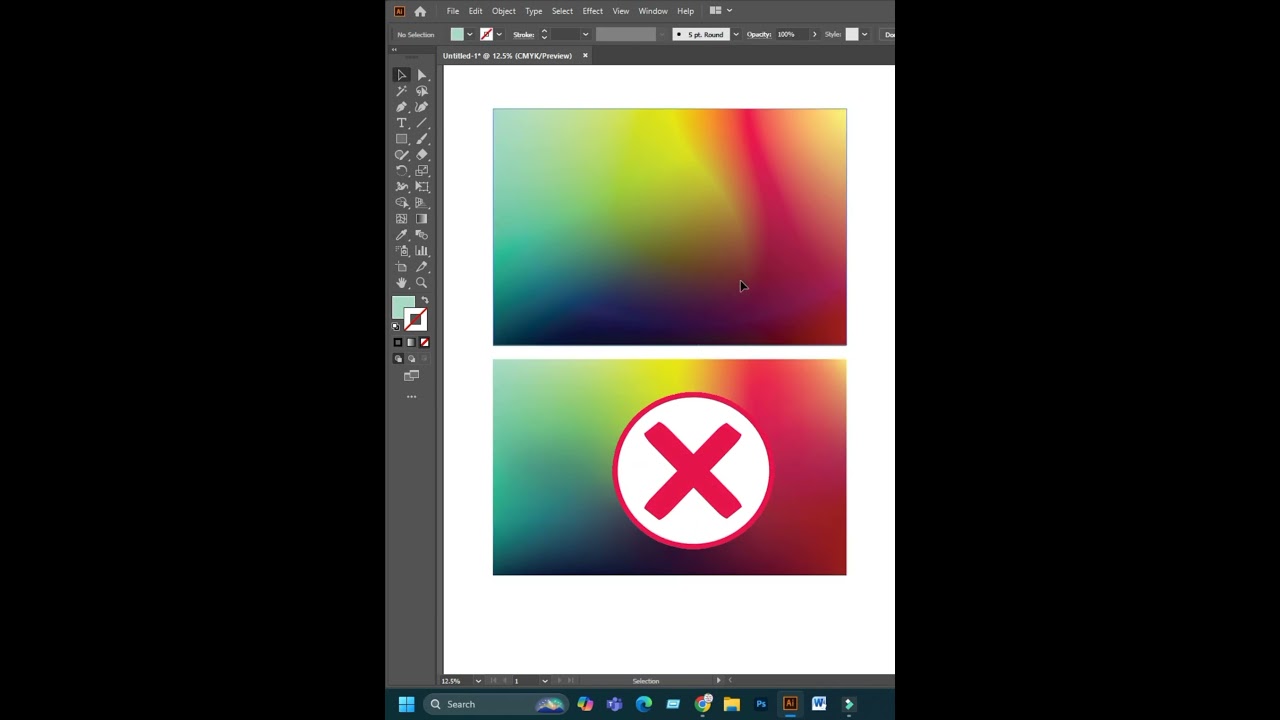
Task: Swap fill and stroke colors
Action: (x=425, y=300)
